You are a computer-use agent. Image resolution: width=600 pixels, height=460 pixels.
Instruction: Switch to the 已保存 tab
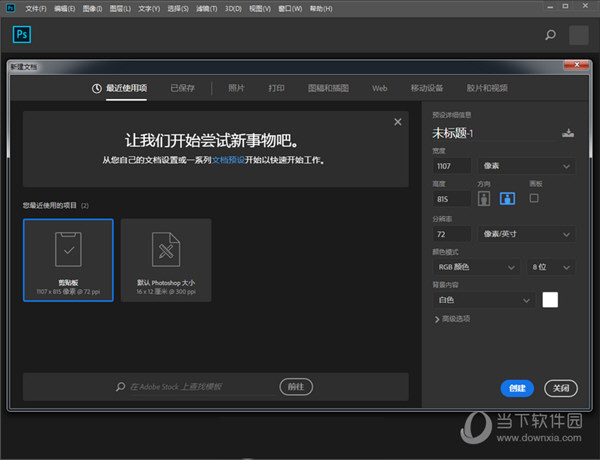tap(183, 88)
